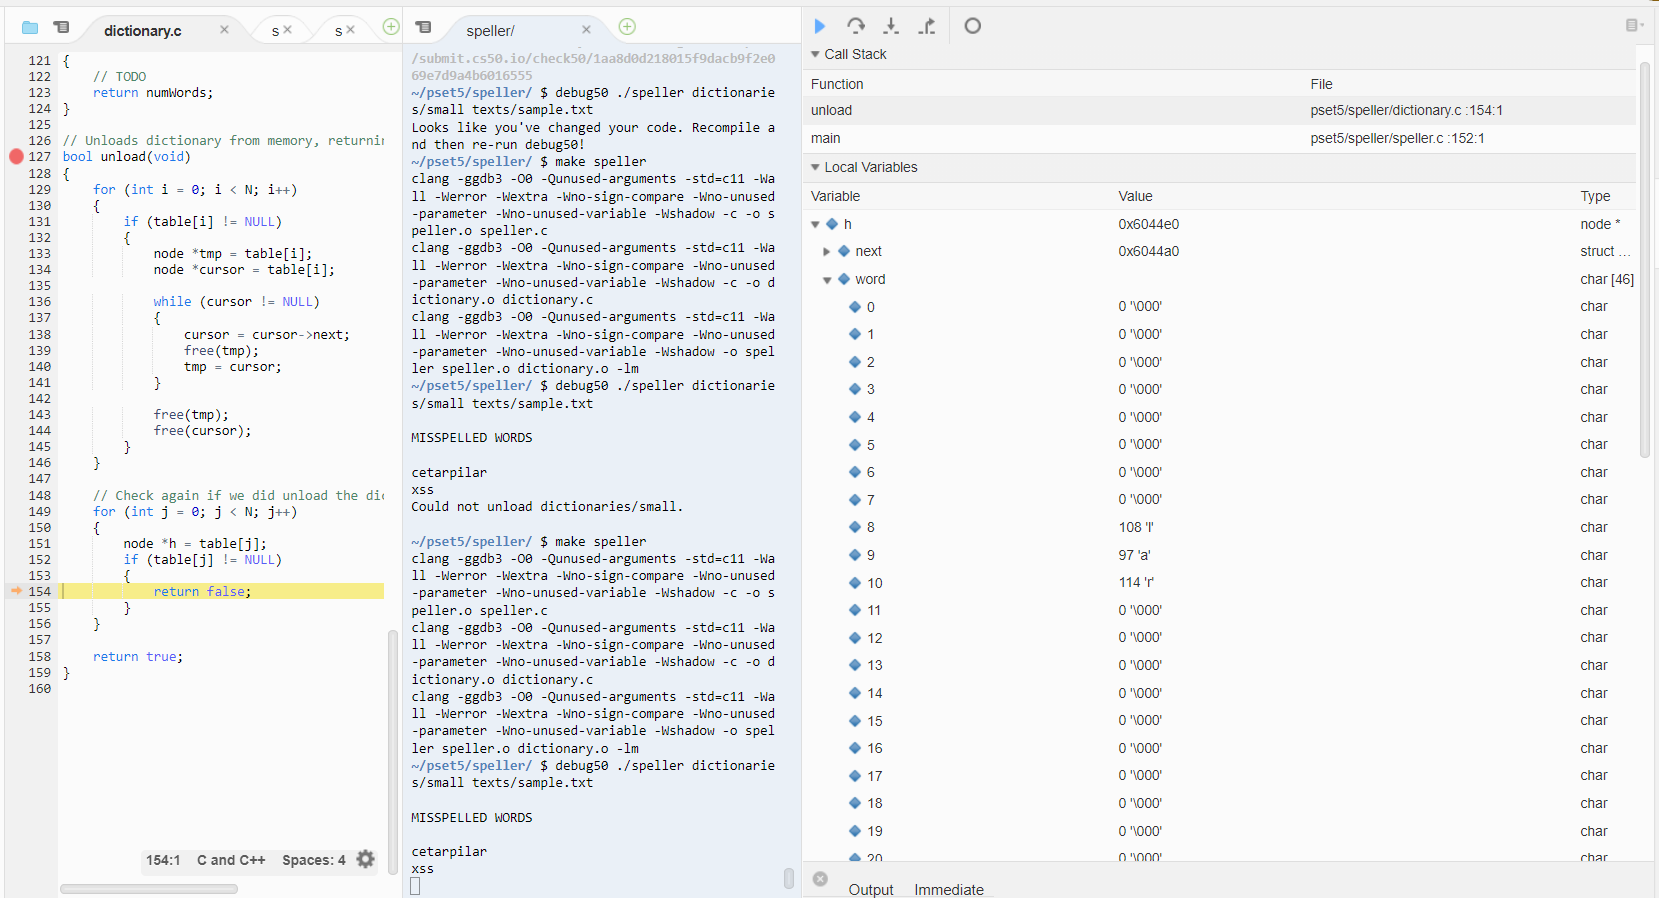The image size is (1659, 898).
Task: Click 'return true;' on line 158
Action: pos(138,657)
